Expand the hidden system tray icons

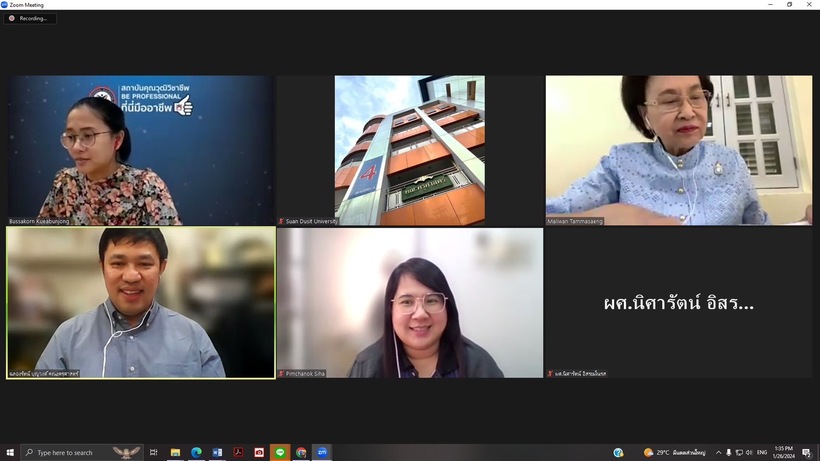pos(718,453)
